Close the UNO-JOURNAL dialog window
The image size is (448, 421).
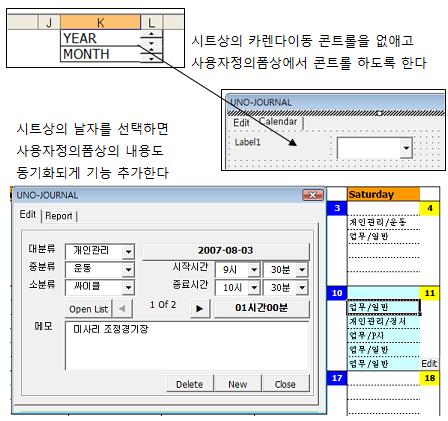pyautogui.click(x=312, y=195)
